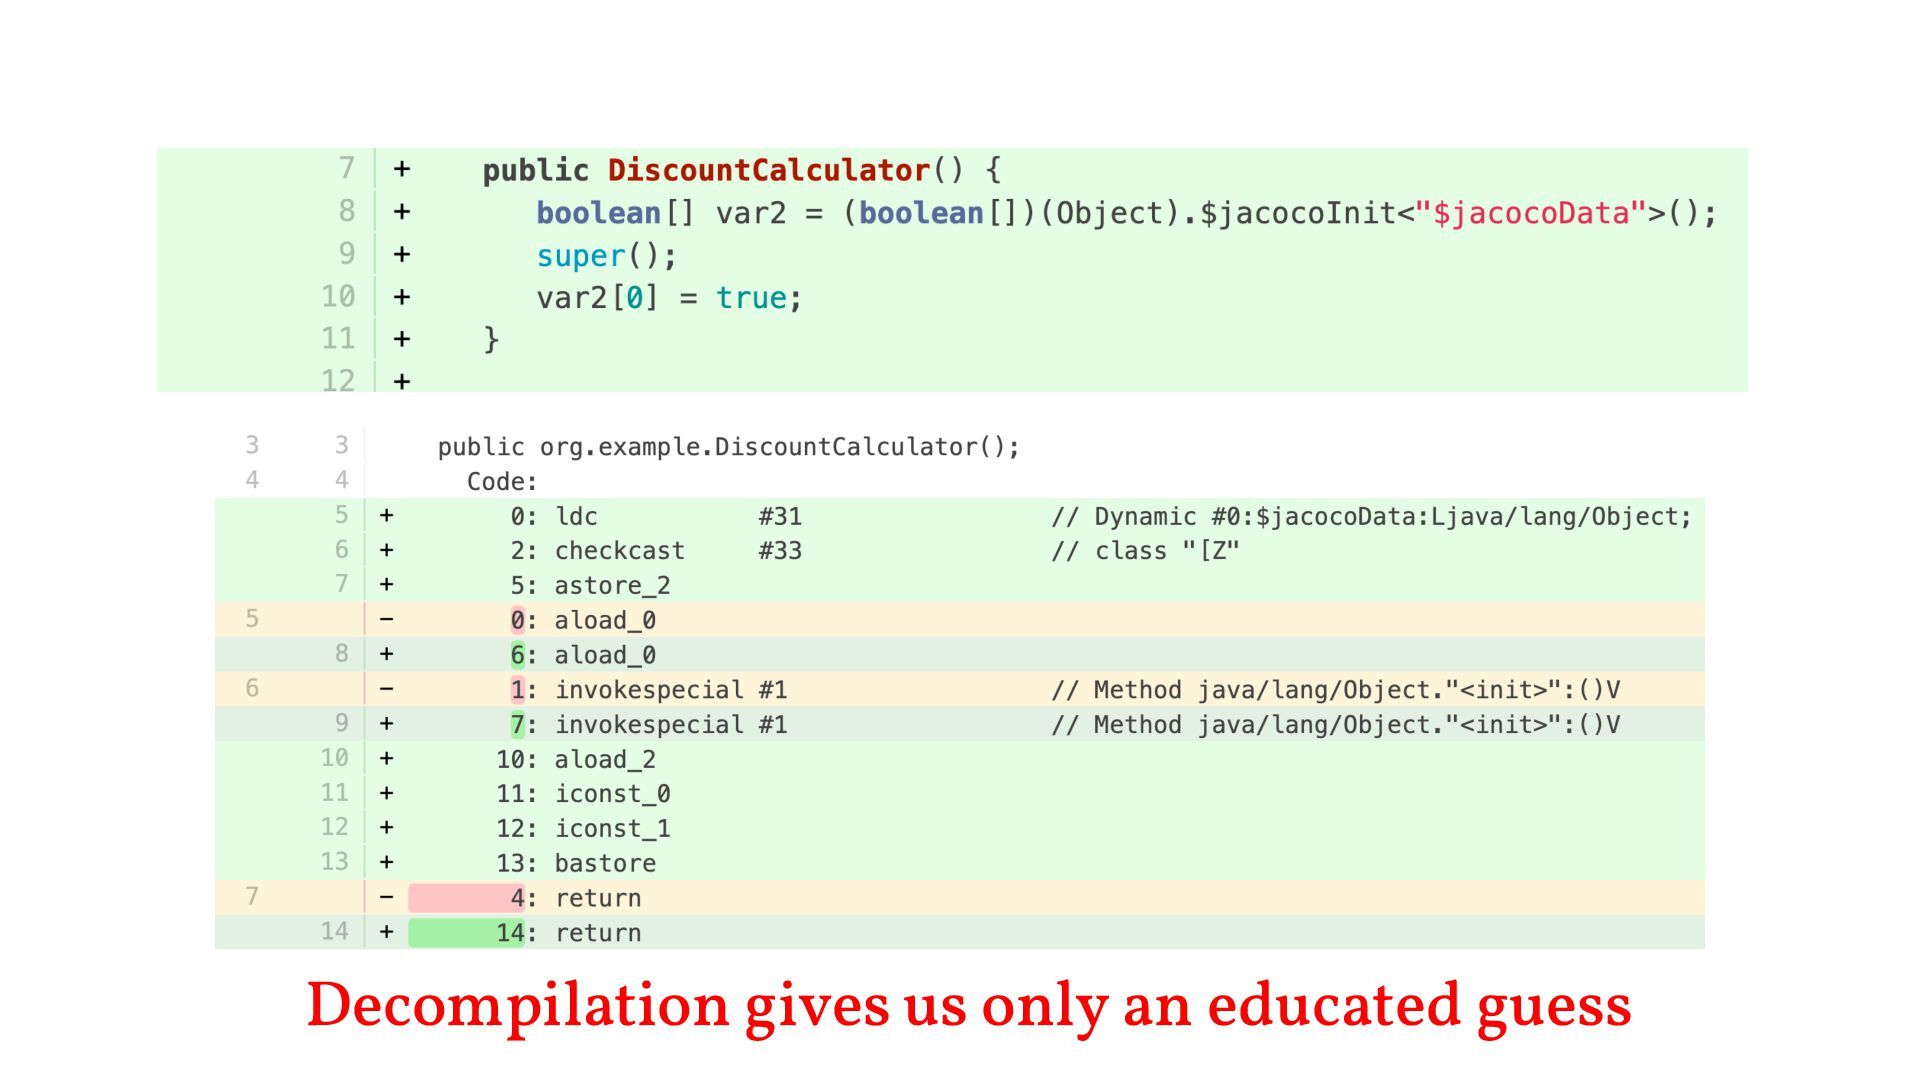1920x1080 pixels.
Task: Click the '11: iconst_0' instruction
Action: (583, 794)
